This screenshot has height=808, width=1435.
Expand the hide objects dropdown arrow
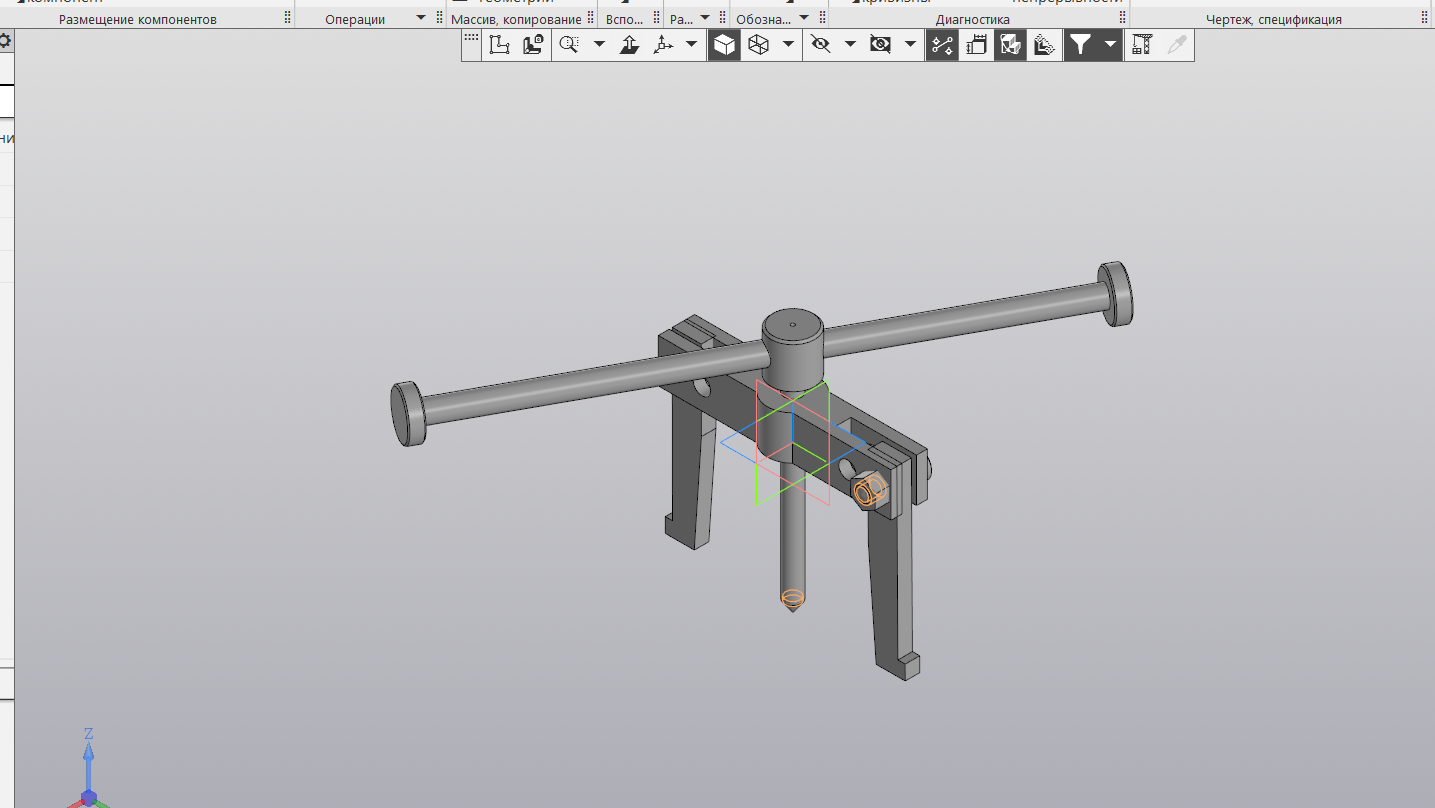point(850,44)
